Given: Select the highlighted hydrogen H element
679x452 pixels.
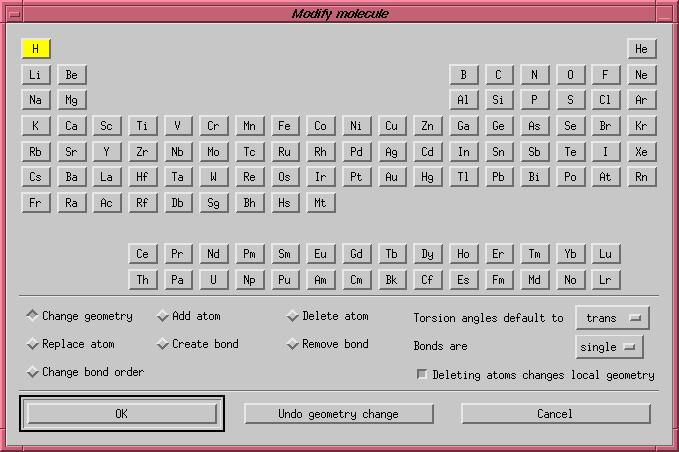Looking at the screenshot, I should 35,48.
